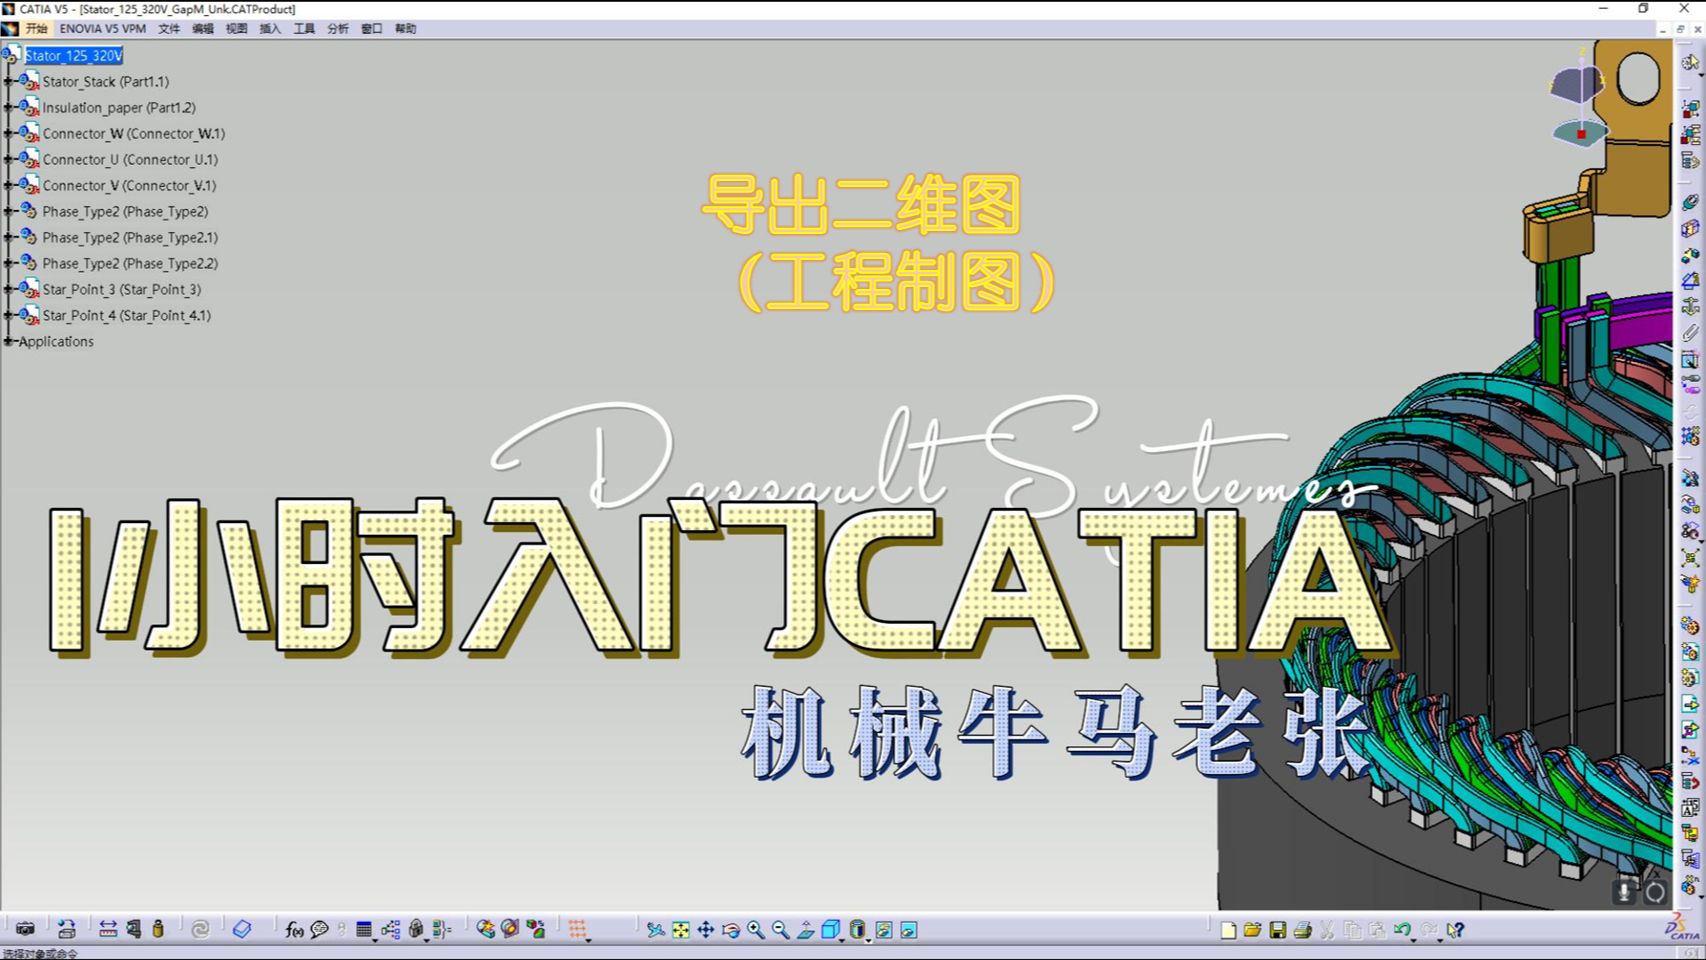Click the padlock icon

coord(416,929)
